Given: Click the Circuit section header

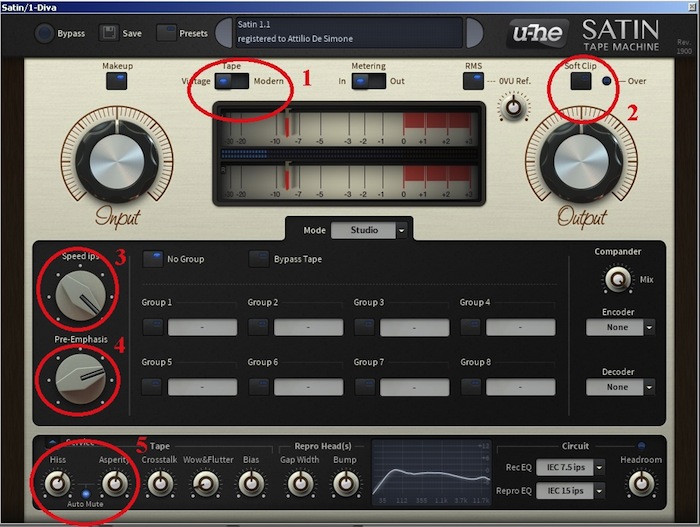Looking at the screenshot, I should tap(574, 446).
